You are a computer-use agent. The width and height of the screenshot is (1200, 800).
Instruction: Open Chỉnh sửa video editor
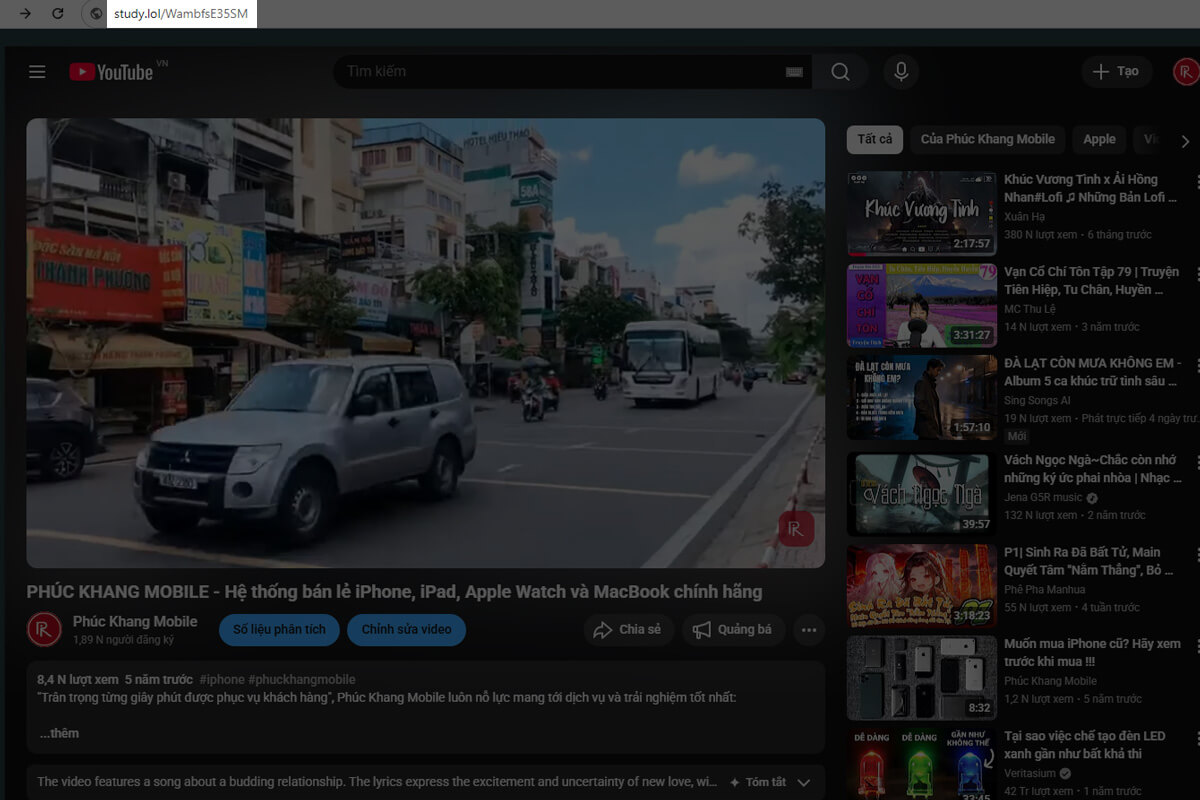(407, 630)
